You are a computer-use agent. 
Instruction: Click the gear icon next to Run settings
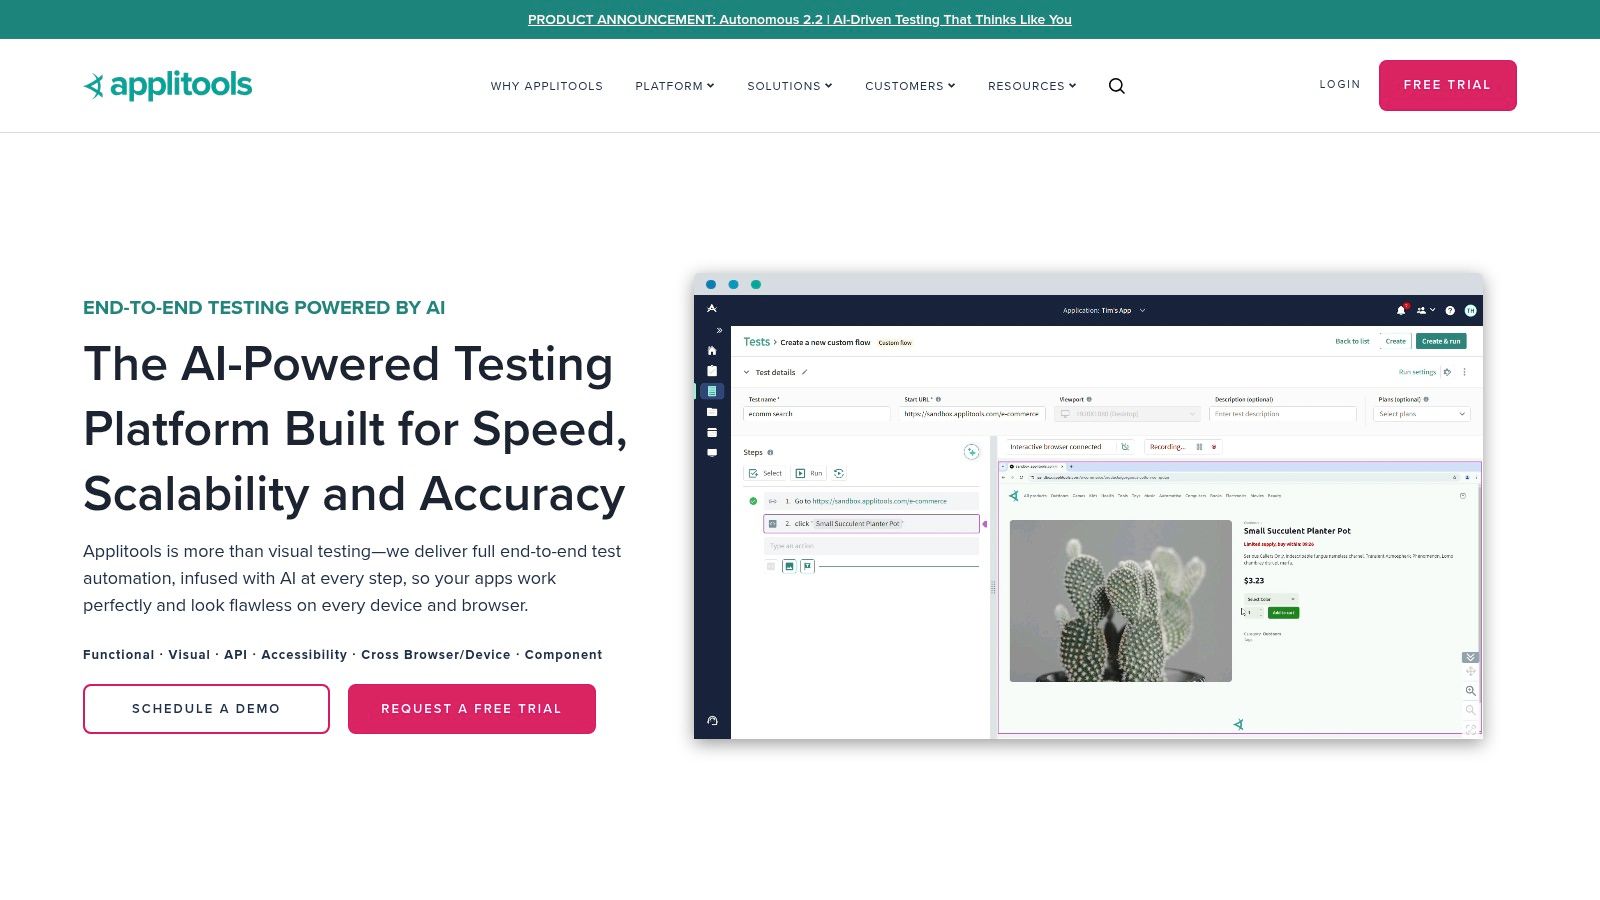1447,372
